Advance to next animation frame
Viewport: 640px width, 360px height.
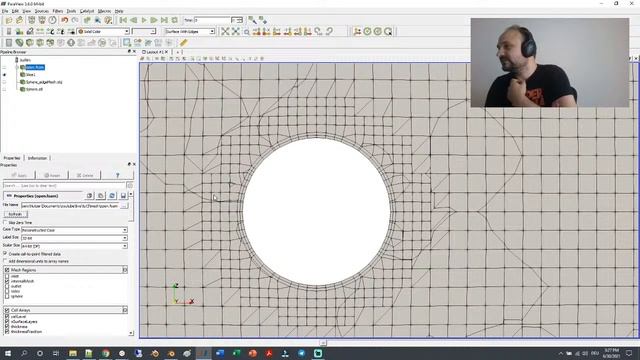pyautogui.click(x=154, y=20)
